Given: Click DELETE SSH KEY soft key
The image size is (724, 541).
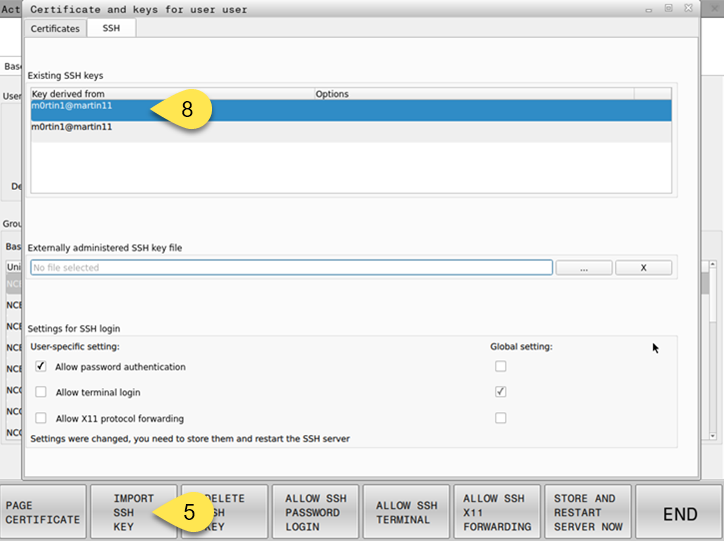Looking at the screenshot, I should 224,512.
